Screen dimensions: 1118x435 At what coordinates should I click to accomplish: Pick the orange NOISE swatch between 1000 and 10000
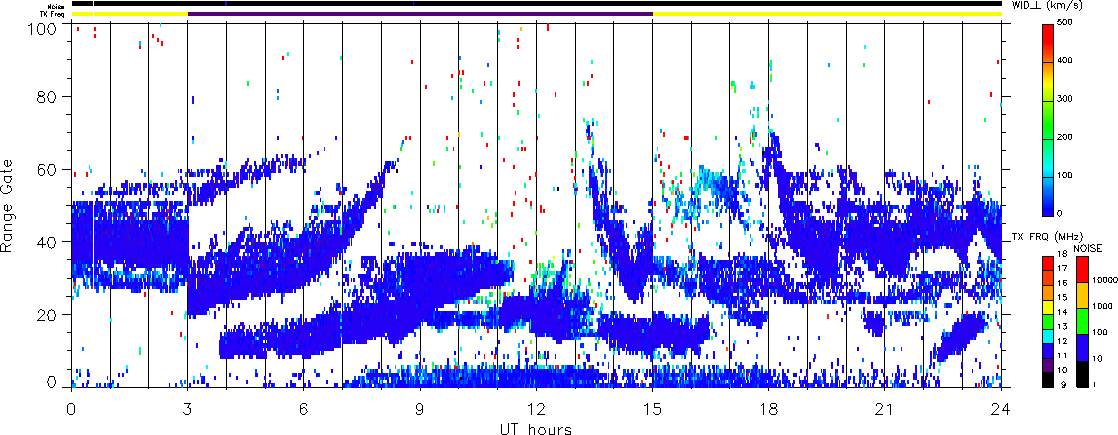1082,295
